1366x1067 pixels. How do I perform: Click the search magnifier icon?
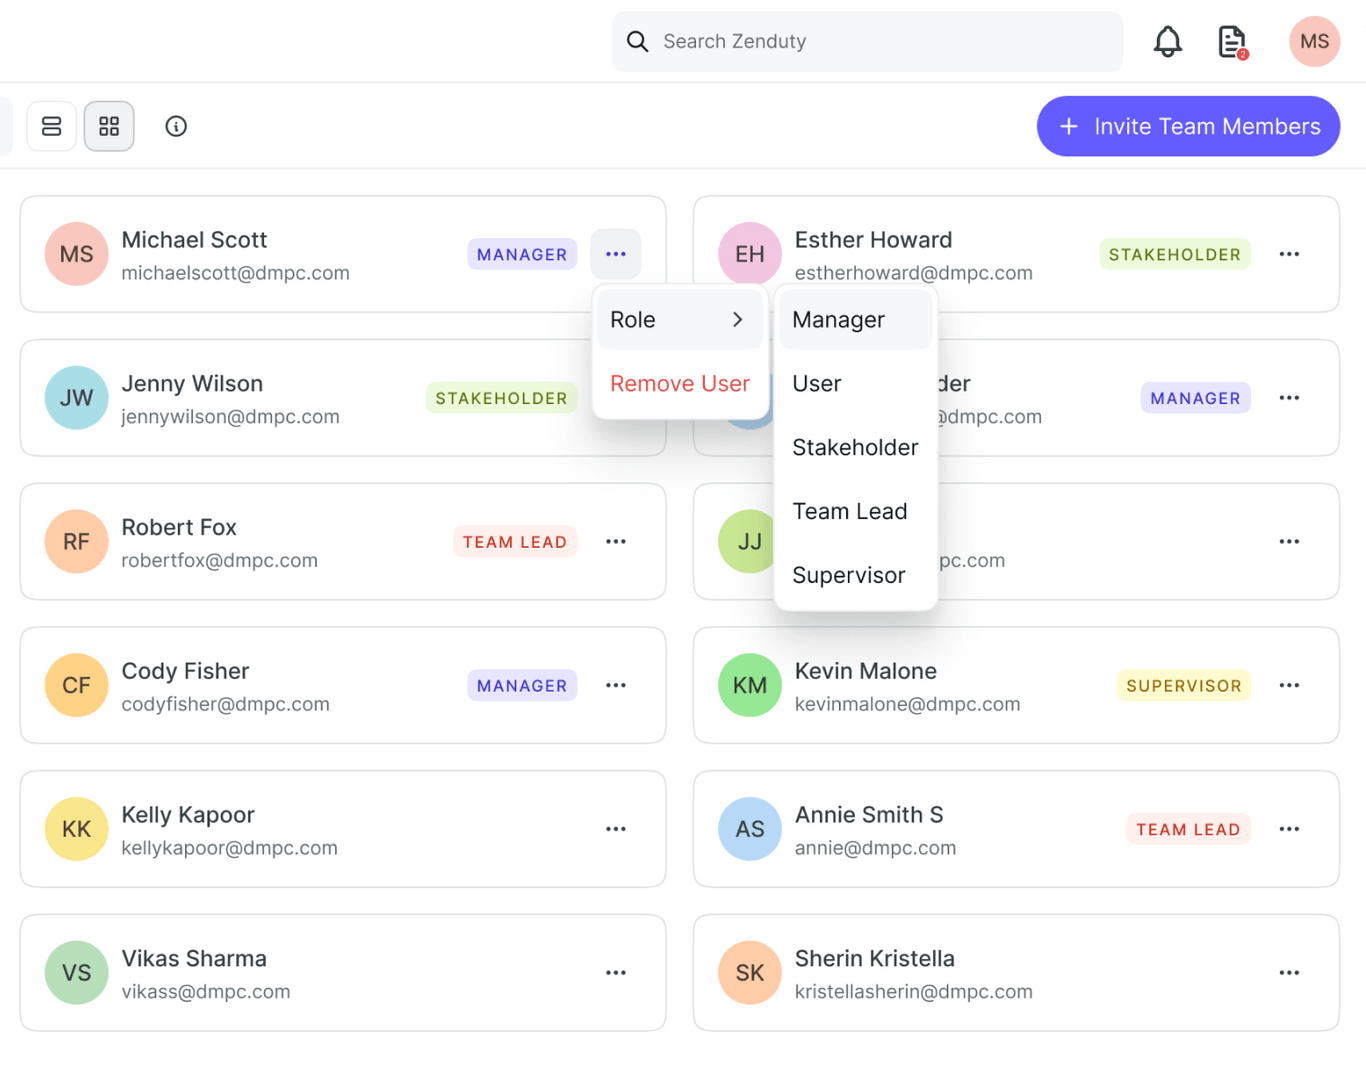tap(637, 42)
